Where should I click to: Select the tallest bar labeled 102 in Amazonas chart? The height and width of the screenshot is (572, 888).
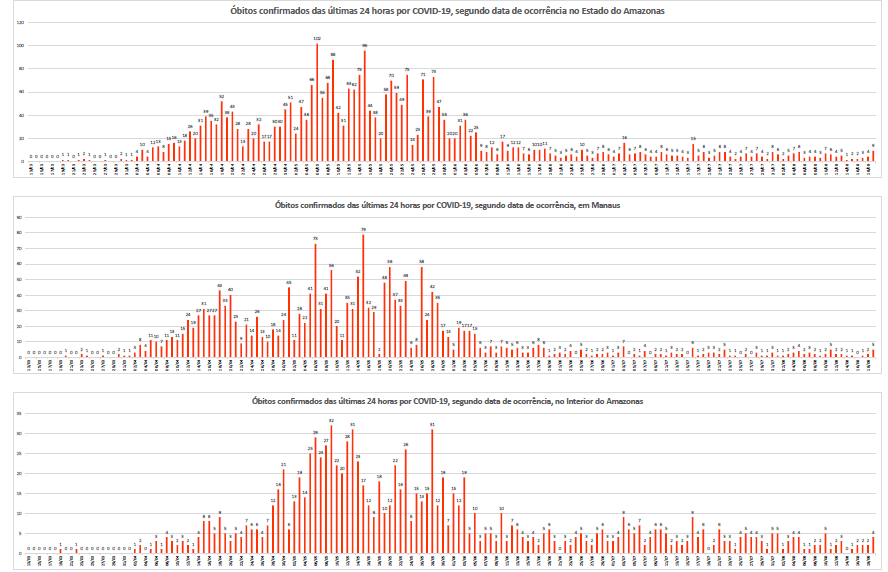(317, 102)
